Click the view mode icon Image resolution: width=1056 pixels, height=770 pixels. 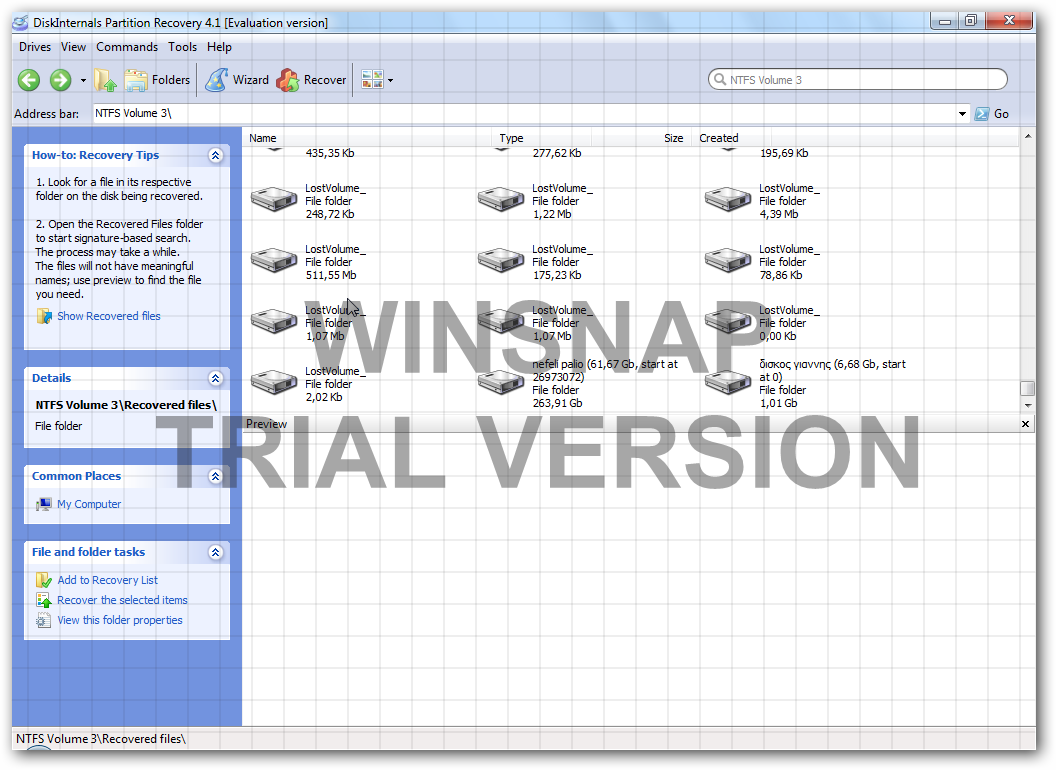(372, 79)
